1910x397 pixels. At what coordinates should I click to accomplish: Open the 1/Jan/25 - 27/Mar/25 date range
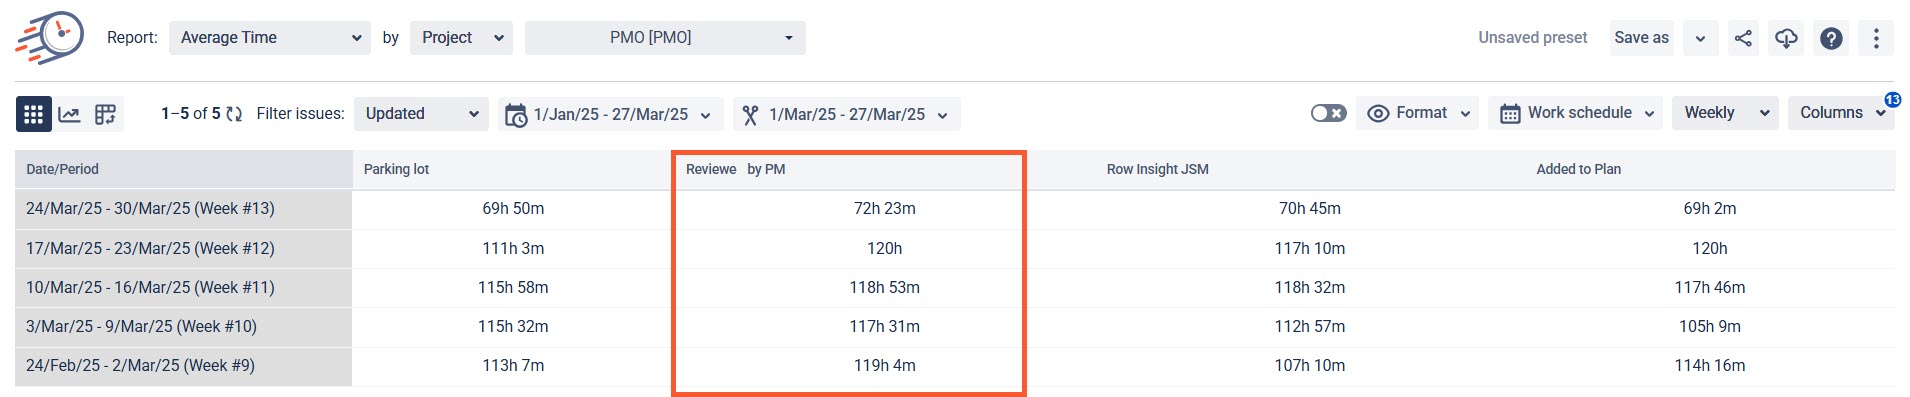[610, 114]
